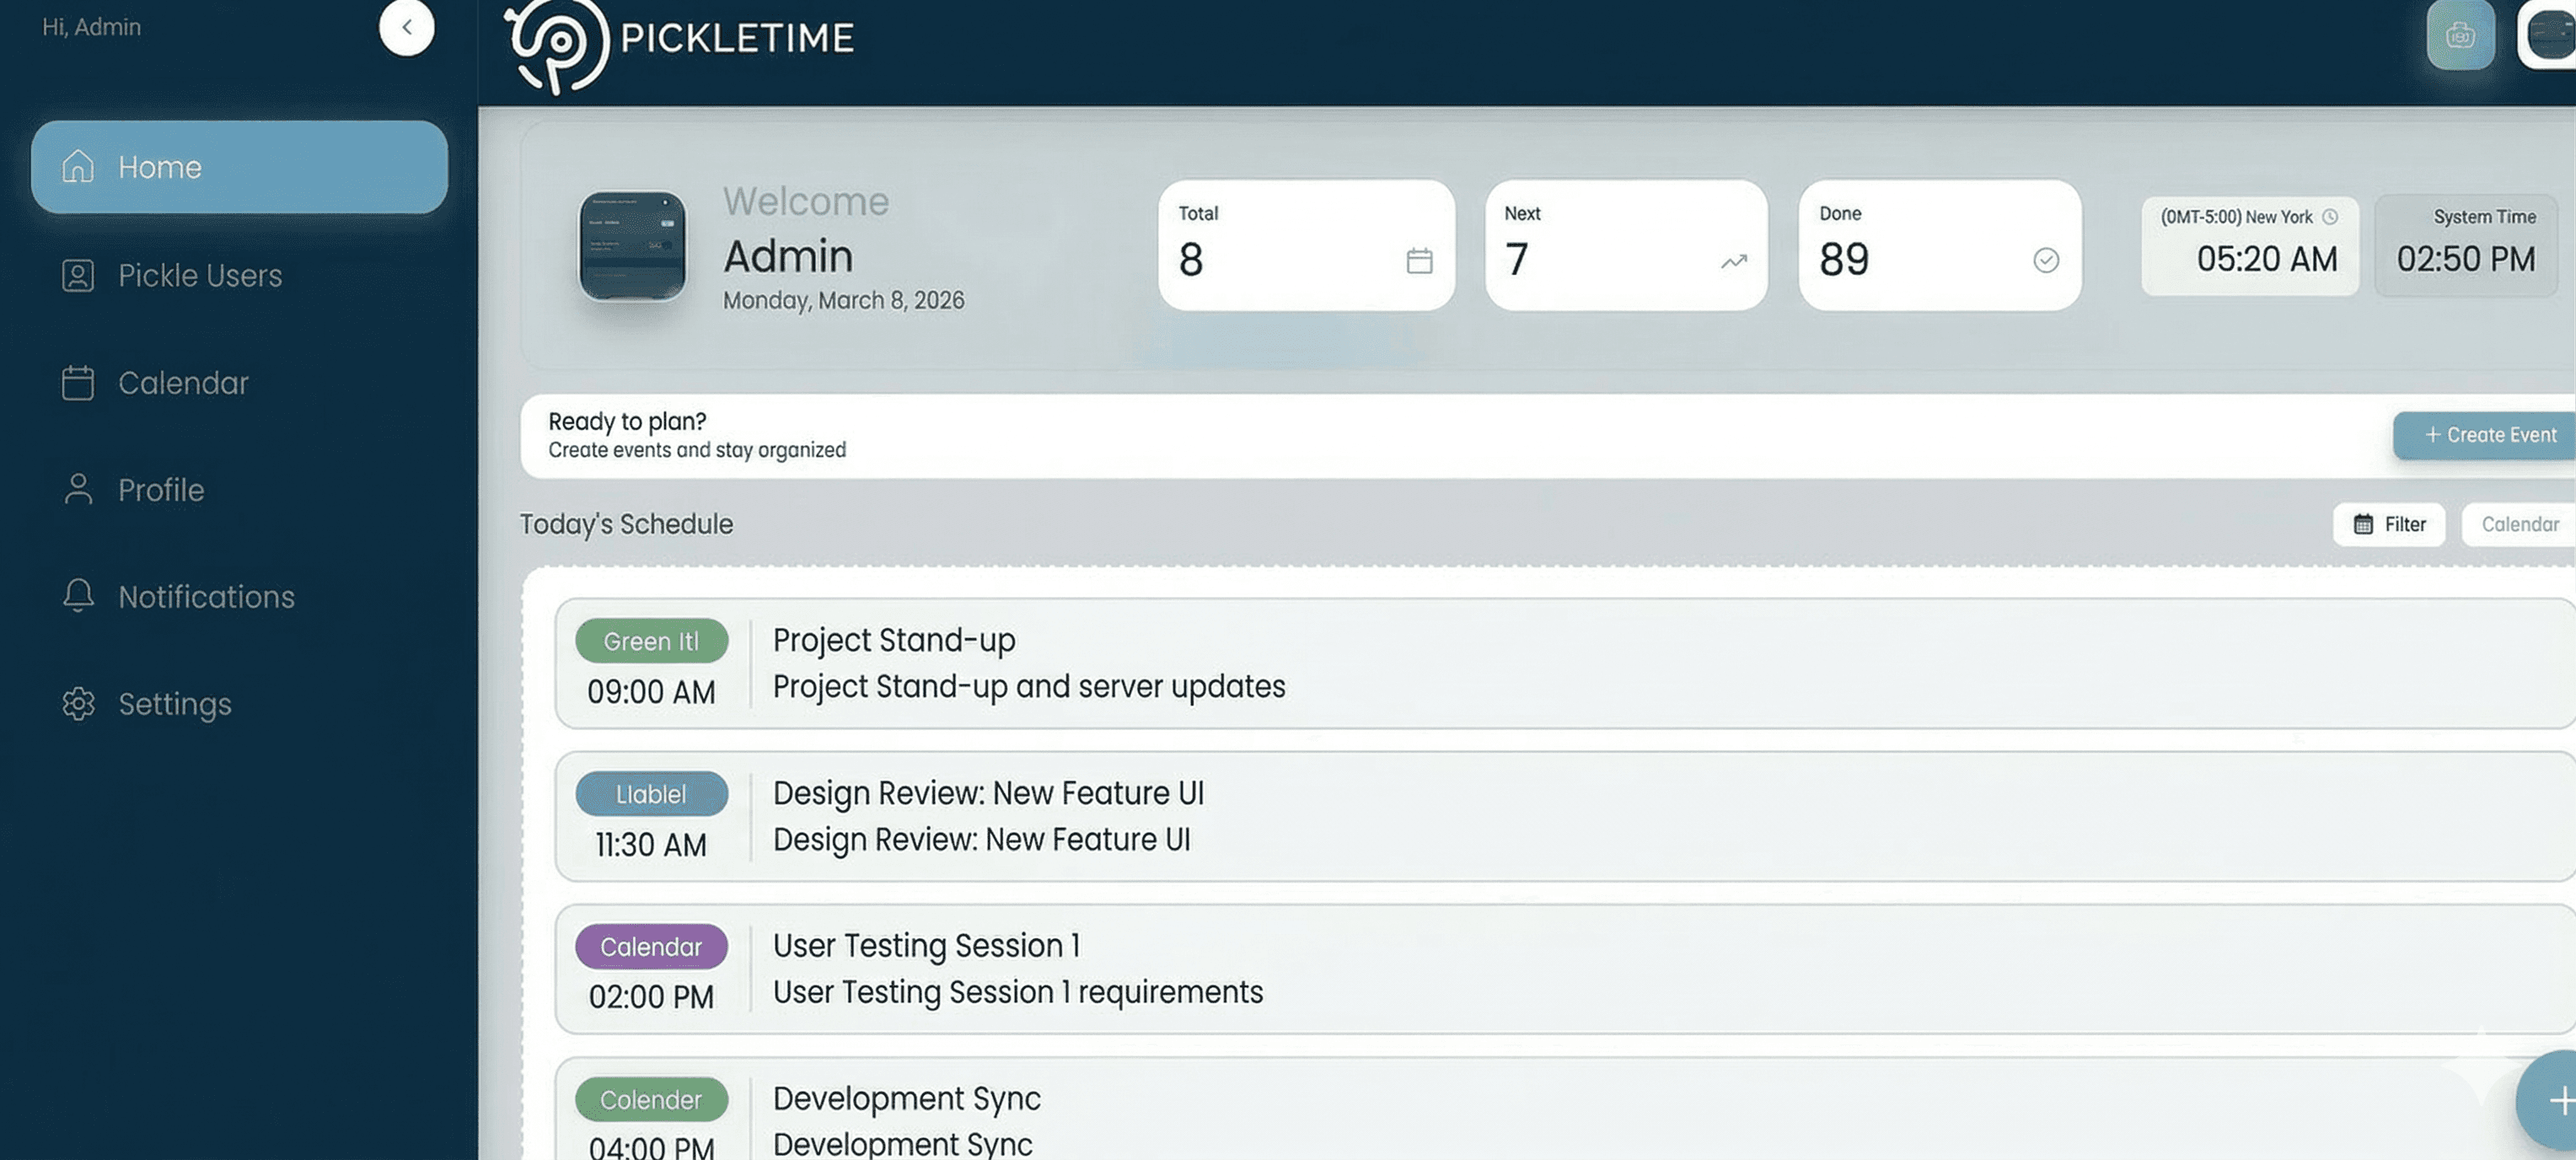Open Settings using the gear icon
This screenshot has height=1160, width=2576.
pos(79,704)
